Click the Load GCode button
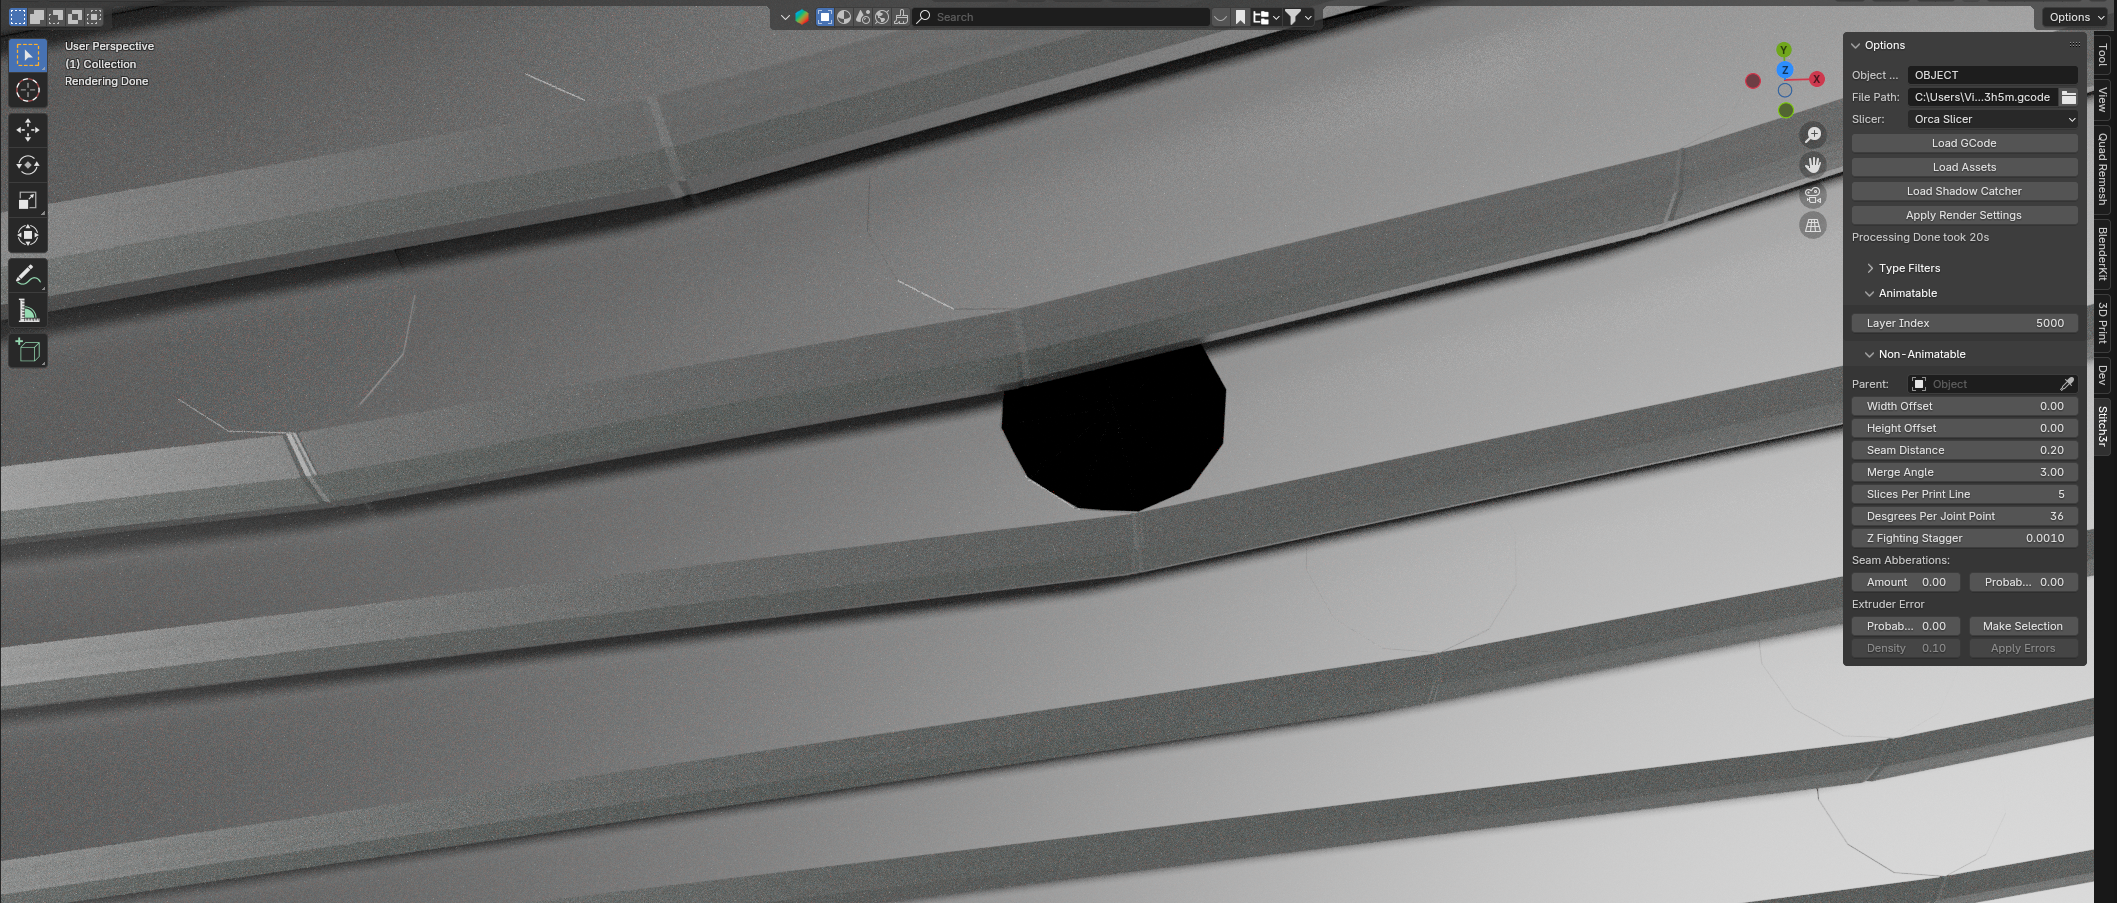 [x=1963, y=143]
